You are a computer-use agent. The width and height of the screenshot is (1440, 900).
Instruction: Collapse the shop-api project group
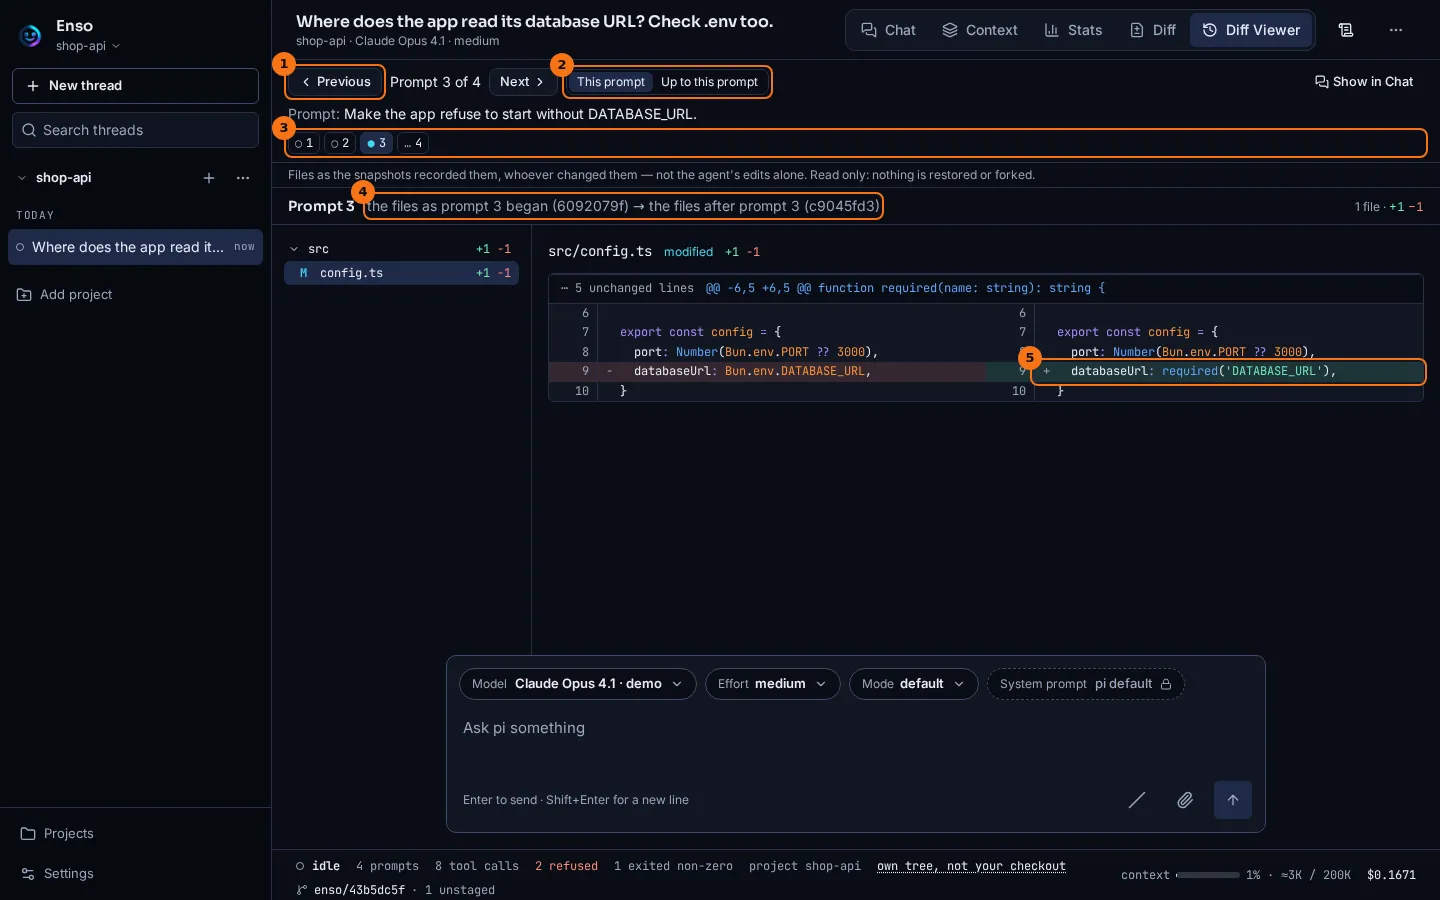(x=22, y=178)
